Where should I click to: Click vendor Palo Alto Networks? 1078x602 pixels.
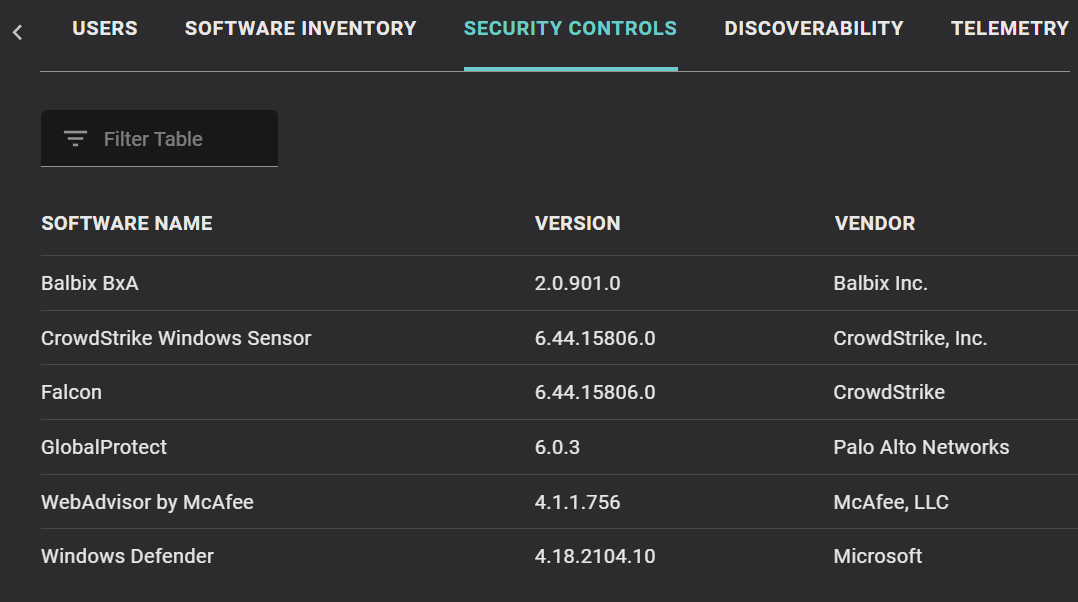921,447
